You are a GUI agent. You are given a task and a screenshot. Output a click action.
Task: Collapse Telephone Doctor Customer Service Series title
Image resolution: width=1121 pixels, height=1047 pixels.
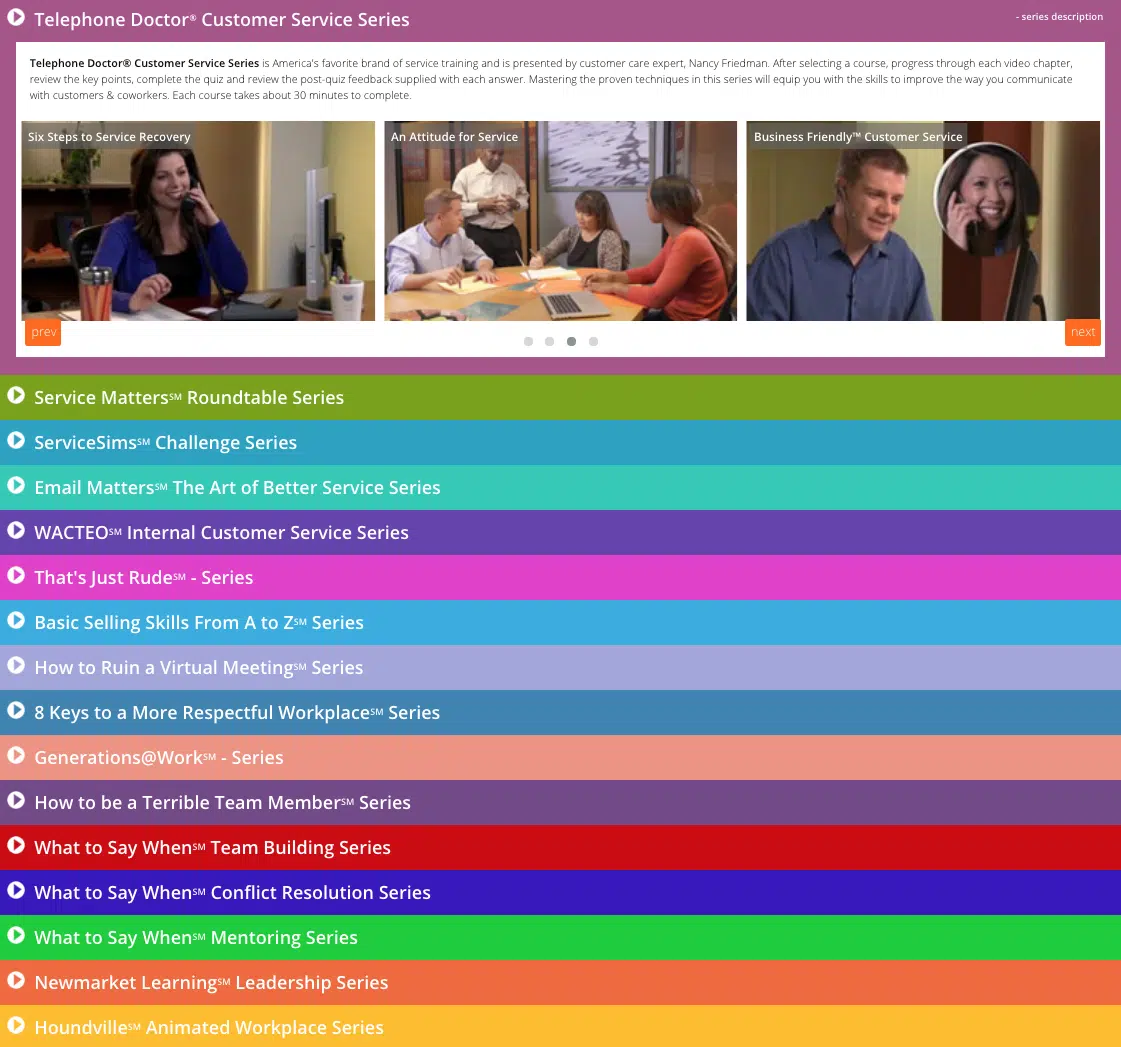click(x=222, y=20)
